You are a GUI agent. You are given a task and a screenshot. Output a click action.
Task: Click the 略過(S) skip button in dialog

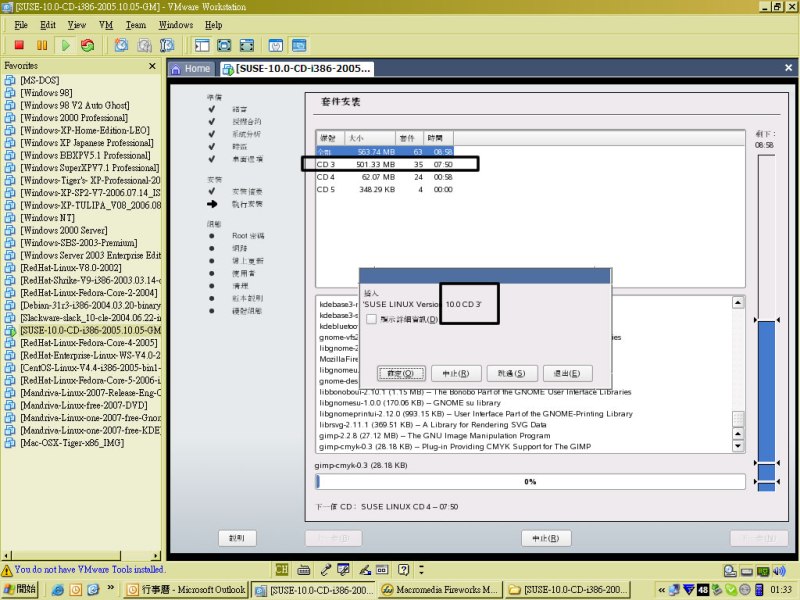[x=512, y=373]
